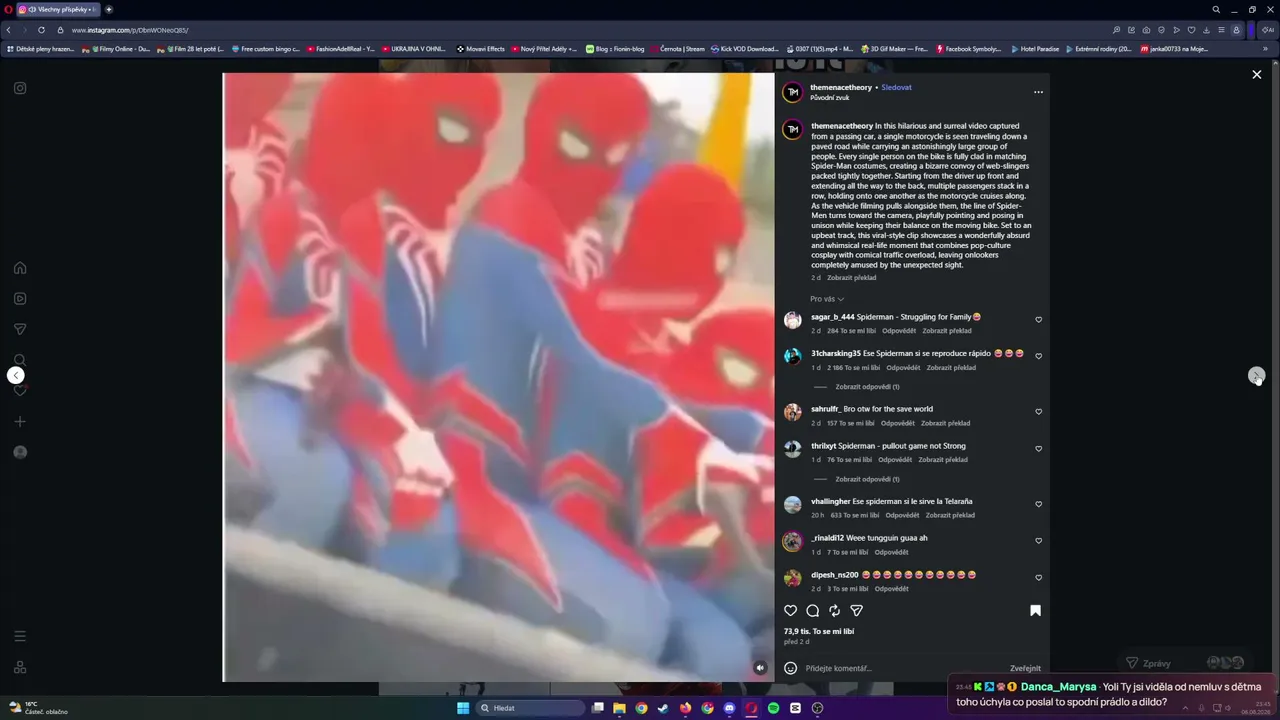
Task: Open a new browser tab with plus
Action: pyautogui.click(x=109, y=9)
